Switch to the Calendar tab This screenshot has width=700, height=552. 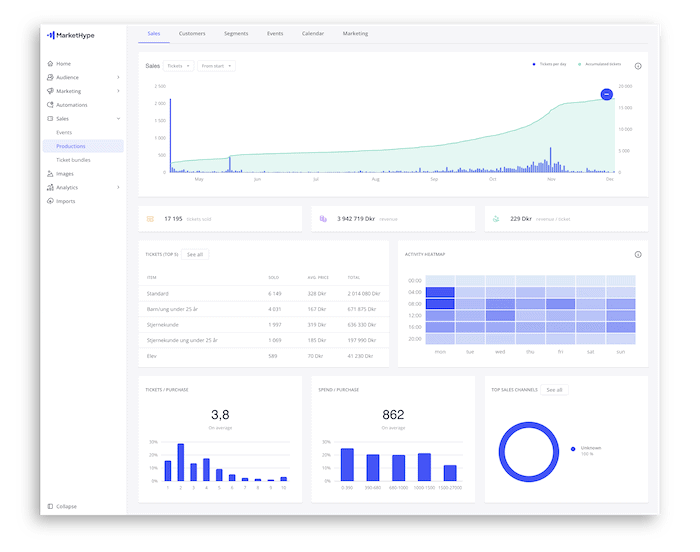click(313, 34)
